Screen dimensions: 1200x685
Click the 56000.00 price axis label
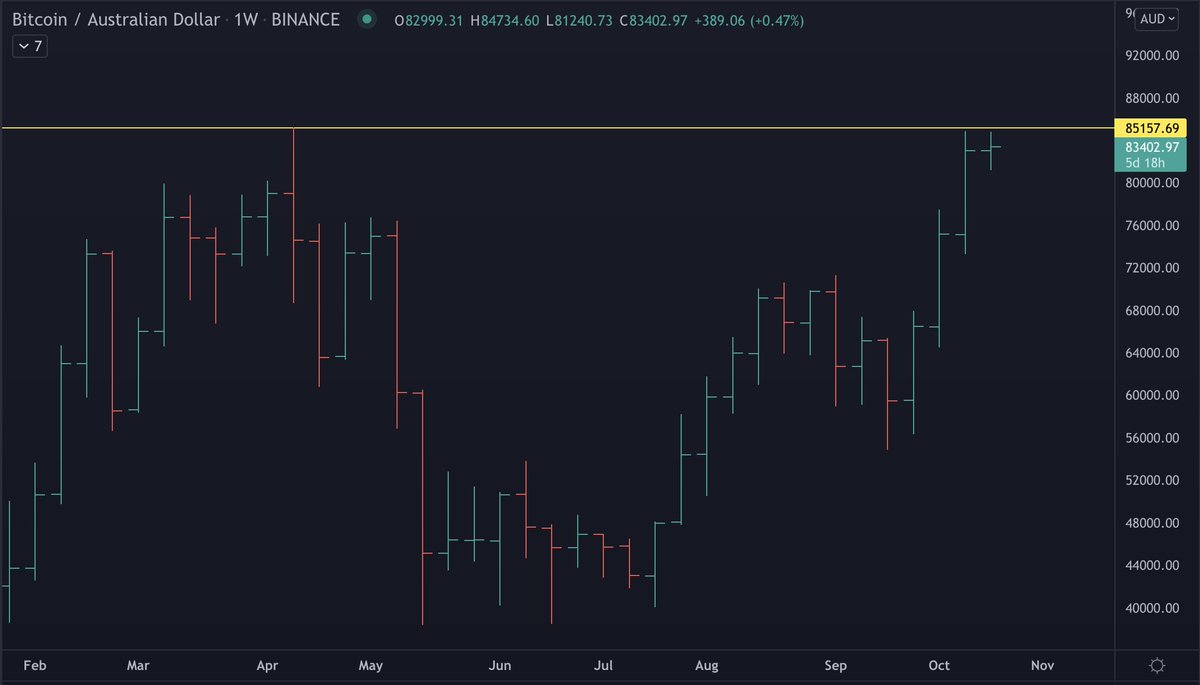(x=1153, y=438)
